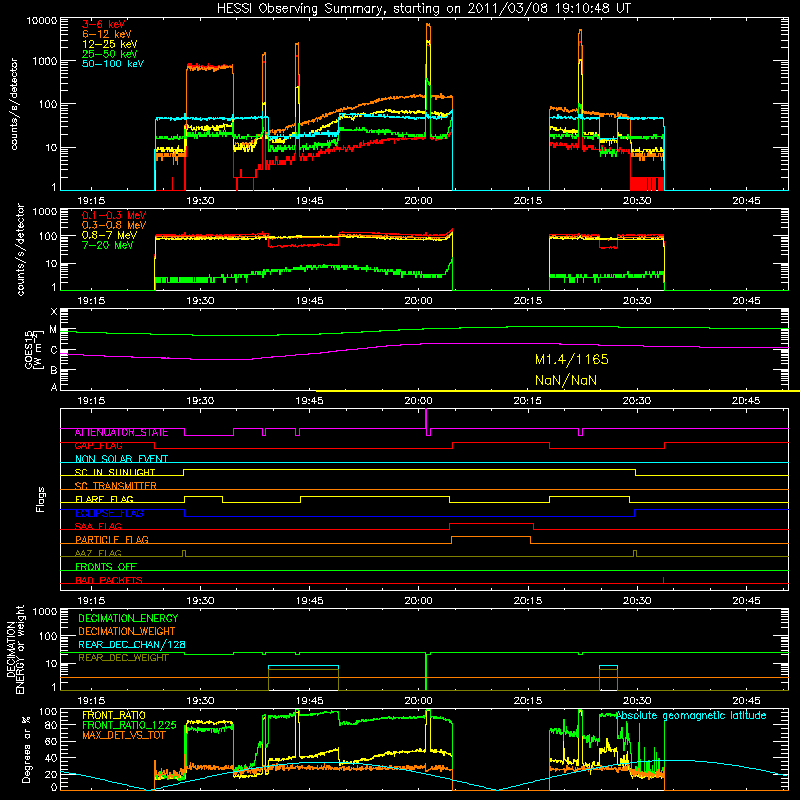Click the MAX_DET_VS_TOT legend label

[123, 735]
